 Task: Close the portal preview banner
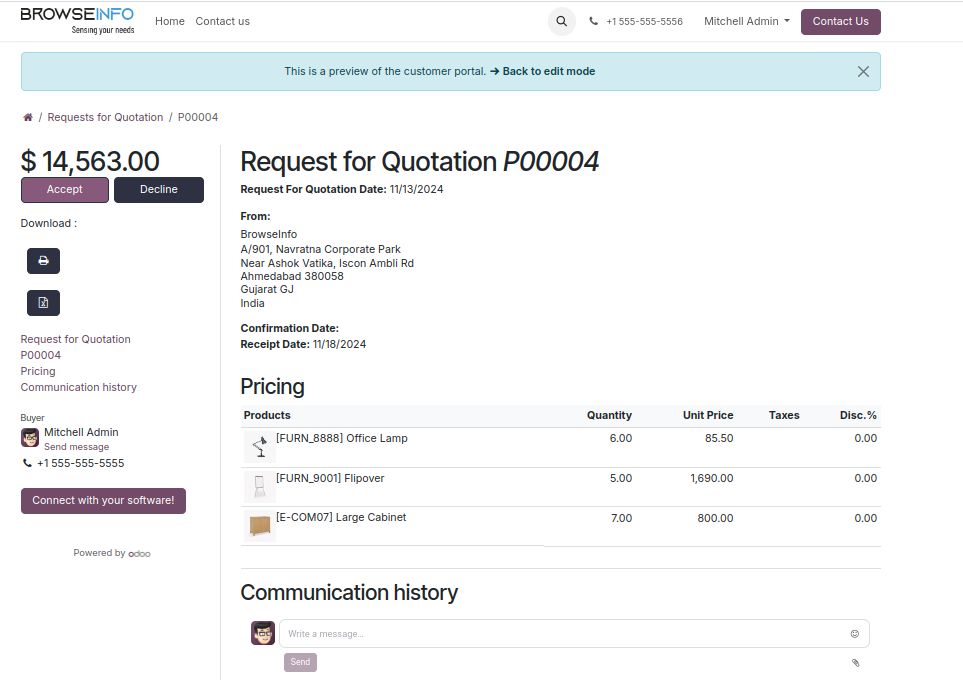pyautogui.click(x=863, y=72)
